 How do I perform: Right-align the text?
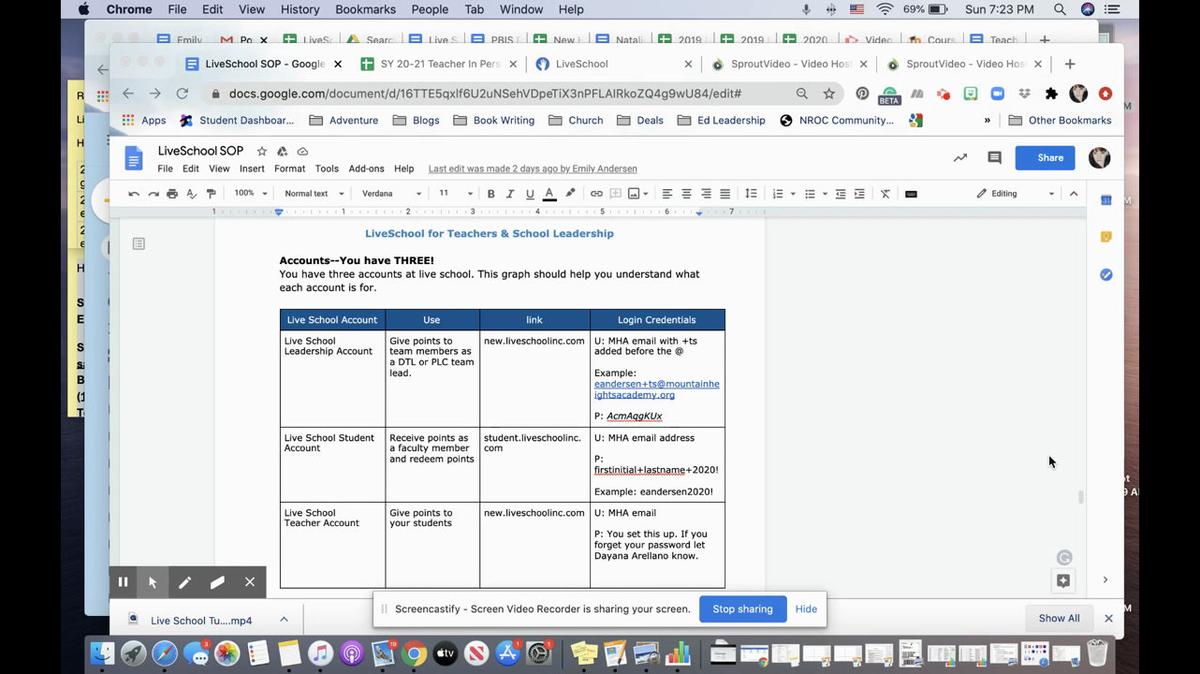(x=706, y=194)
